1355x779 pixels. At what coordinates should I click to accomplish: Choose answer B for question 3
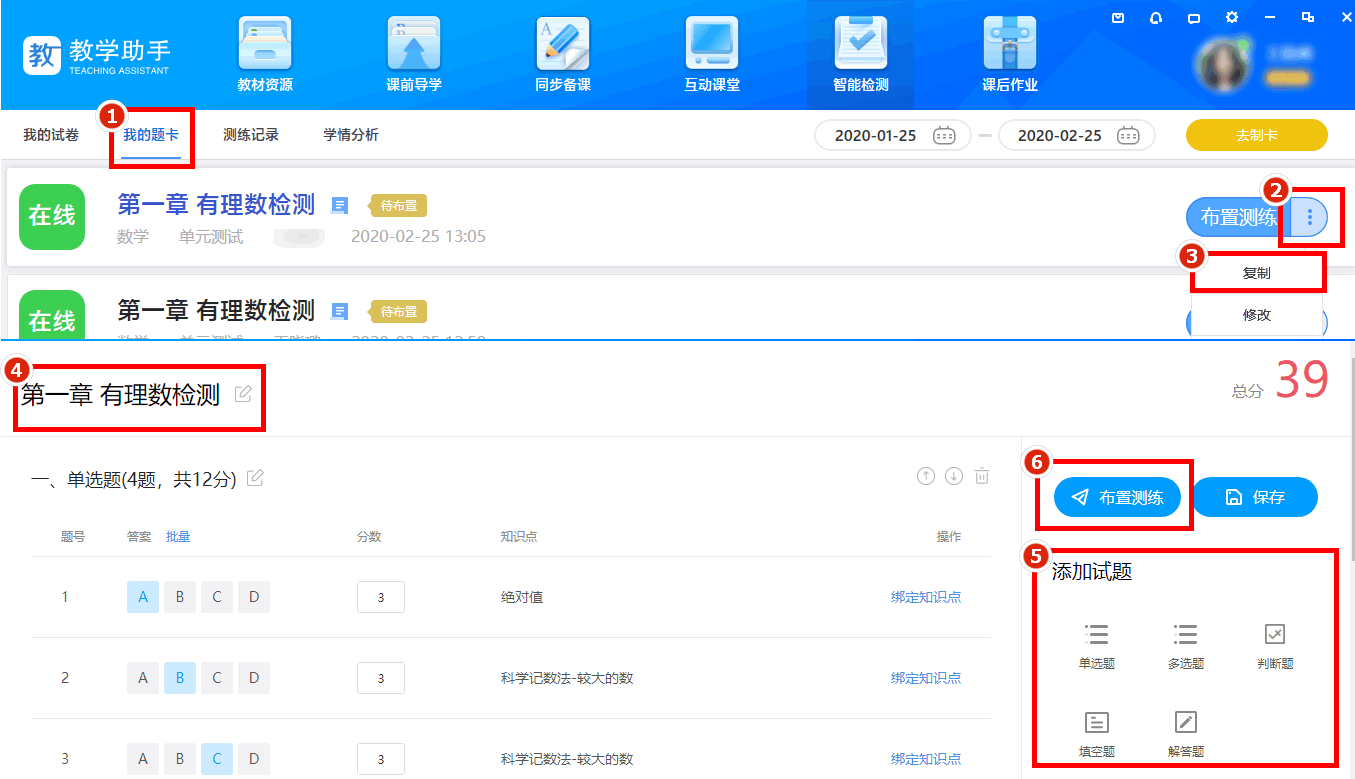(180, 759)
